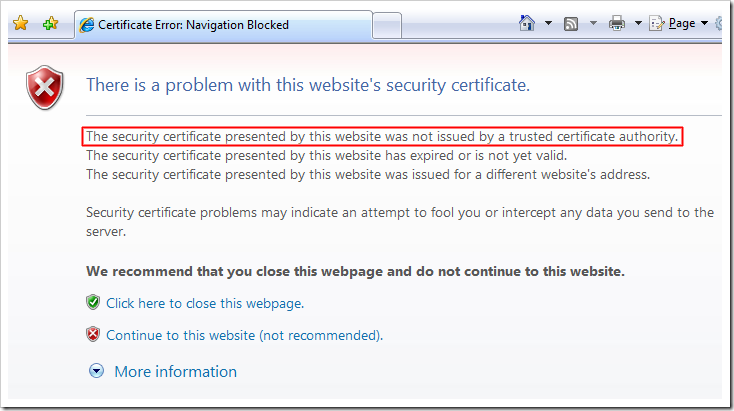
Task: Click the Add to Favorites icon
Action: coord(50,24)
